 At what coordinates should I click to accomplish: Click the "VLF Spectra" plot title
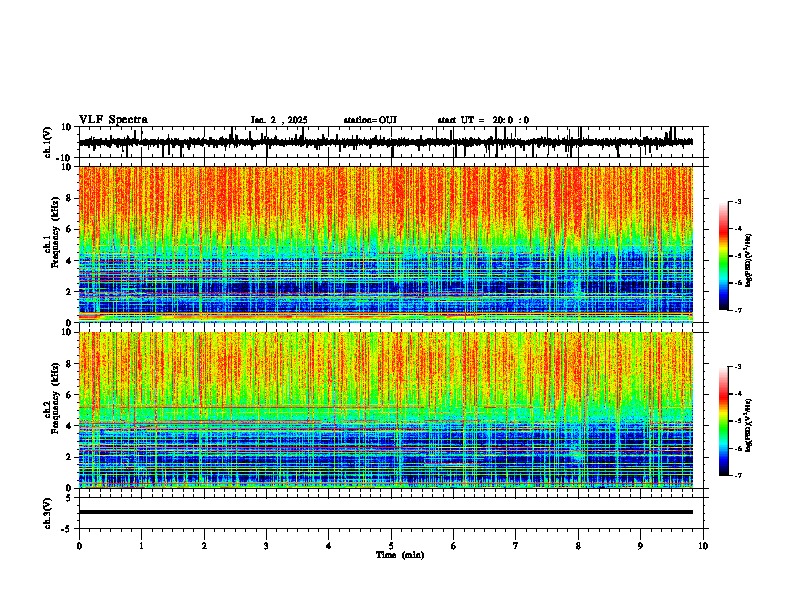[x=113, y=120]
